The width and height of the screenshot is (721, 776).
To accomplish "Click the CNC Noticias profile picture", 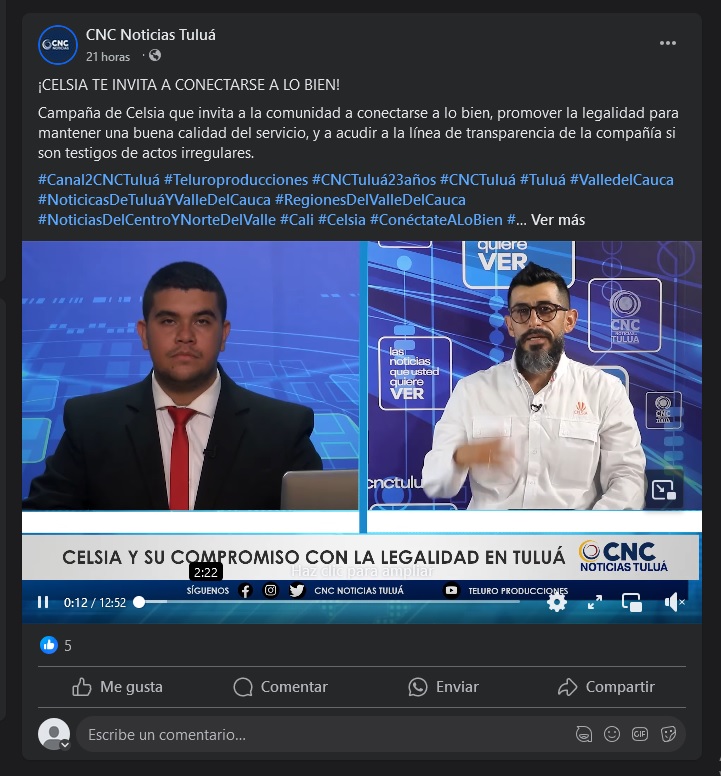I will click(58, 45).
